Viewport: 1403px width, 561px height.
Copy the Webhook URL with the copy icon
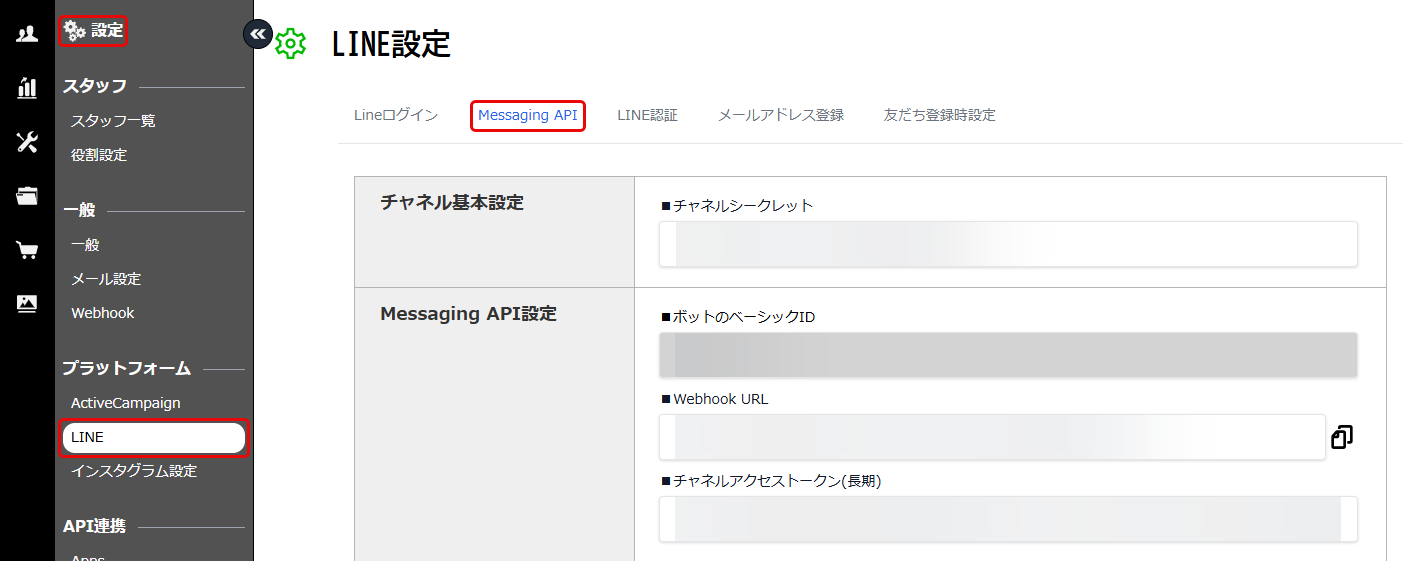click(1342, 437)
